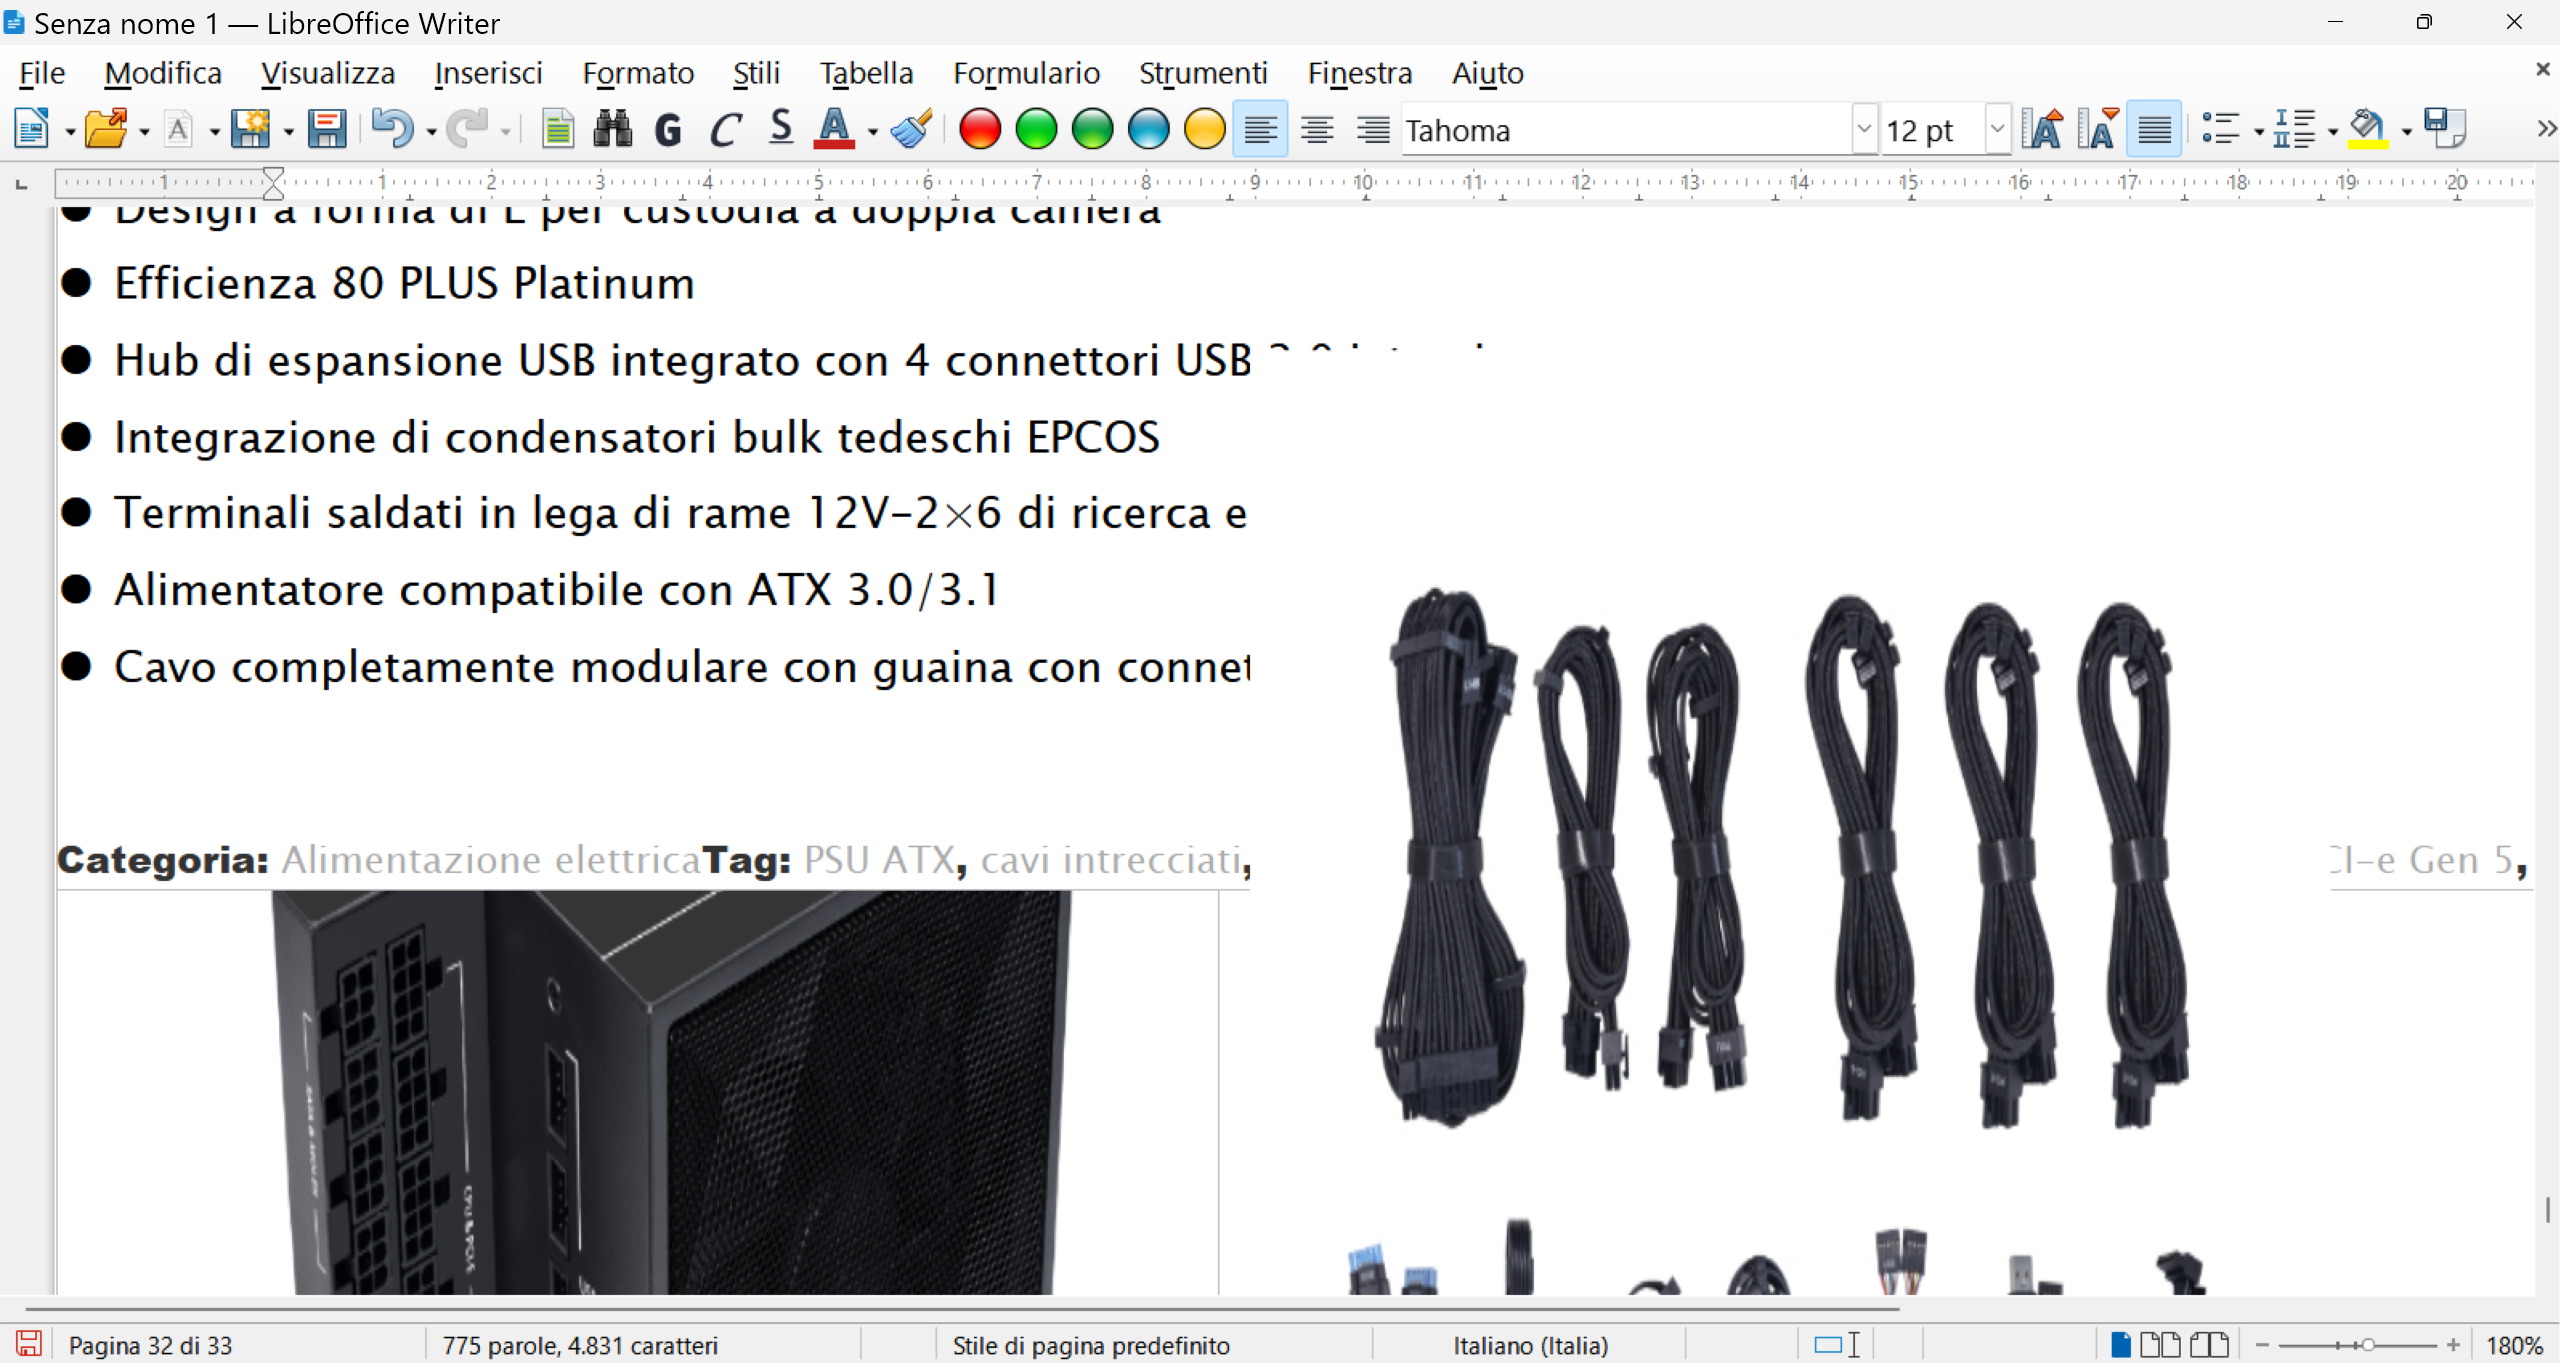2560x1363 pixels.
Task: Toggle bold with the G button
Action: pyautogui.click(x=668, y=129)
